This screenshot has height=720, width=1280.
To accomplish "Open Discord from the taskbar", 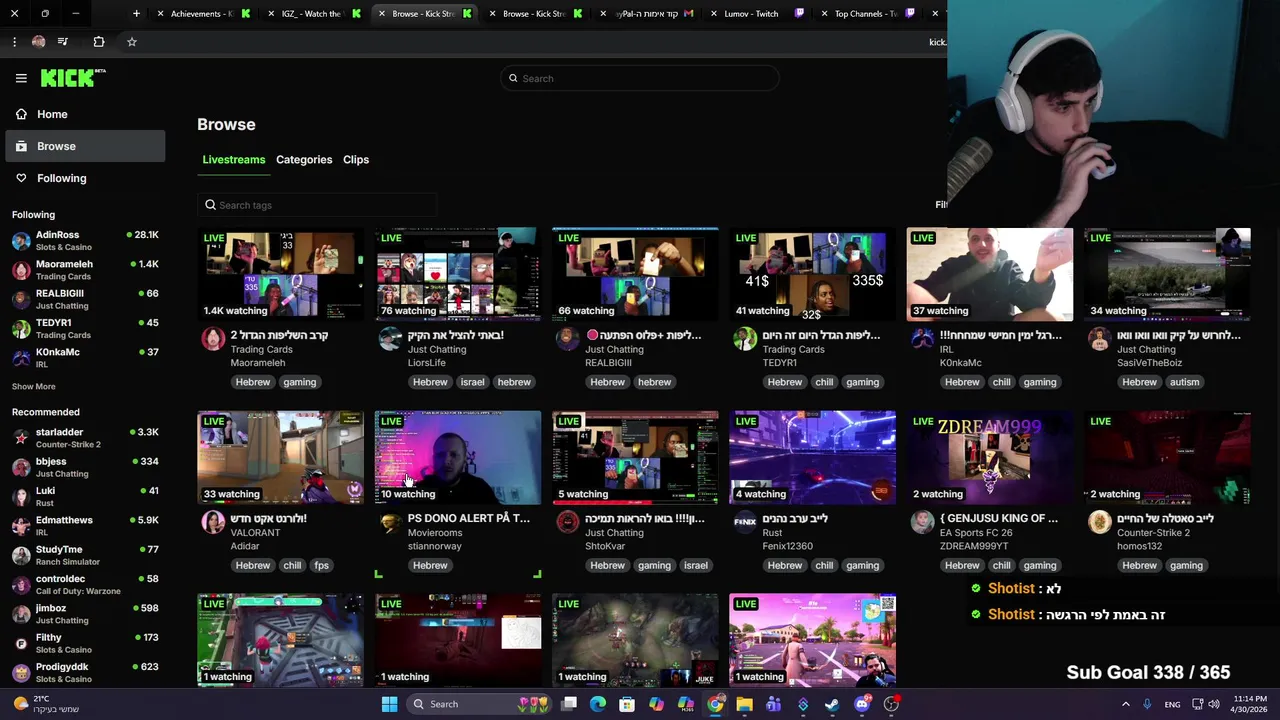I will [862, 704].
